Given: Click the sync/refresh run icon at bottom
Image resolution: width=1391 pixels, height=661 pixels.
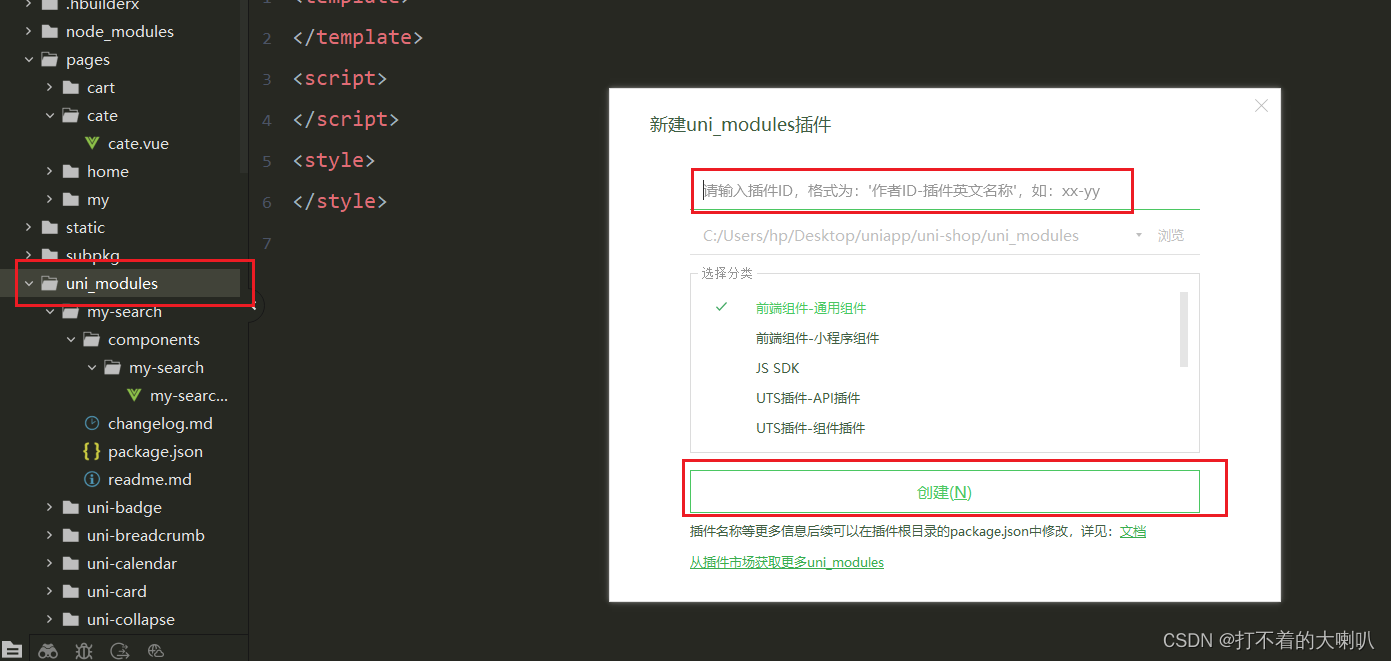Looking at the screenshot, I should pos(119,651).
